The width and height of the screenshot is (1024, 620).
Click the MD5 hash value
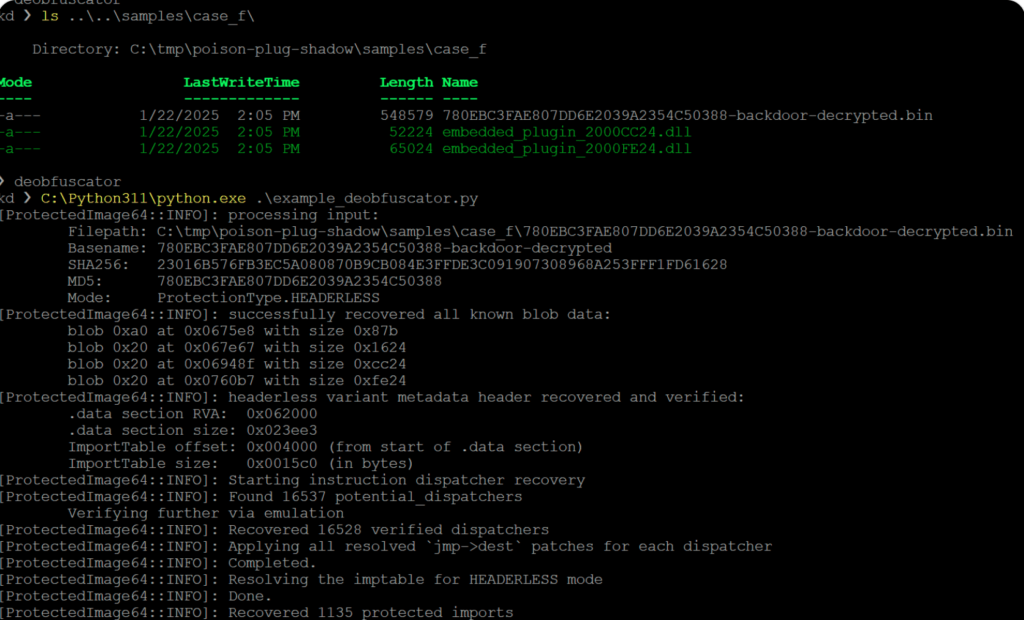[x=299, y=281]
